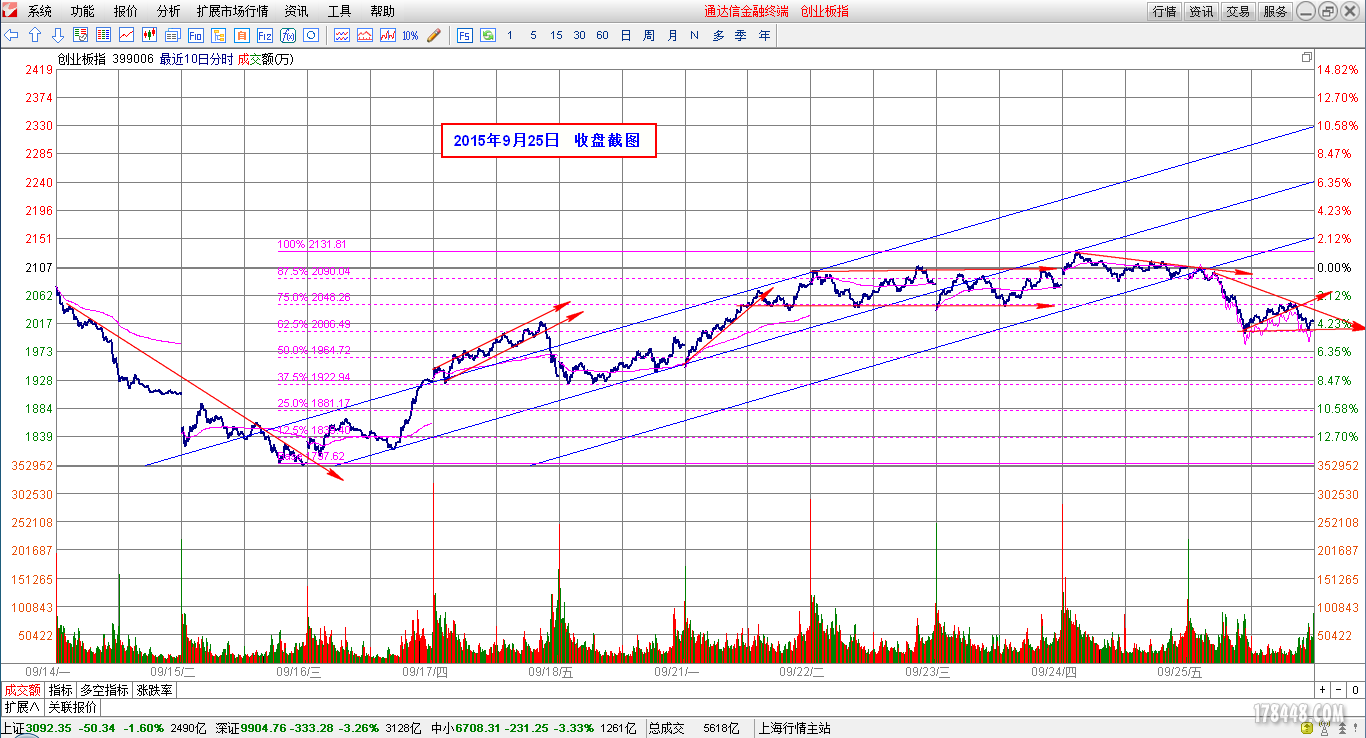Open the 报价 menu
Viewport: 1366px width, 738px height.
(126, 11)
